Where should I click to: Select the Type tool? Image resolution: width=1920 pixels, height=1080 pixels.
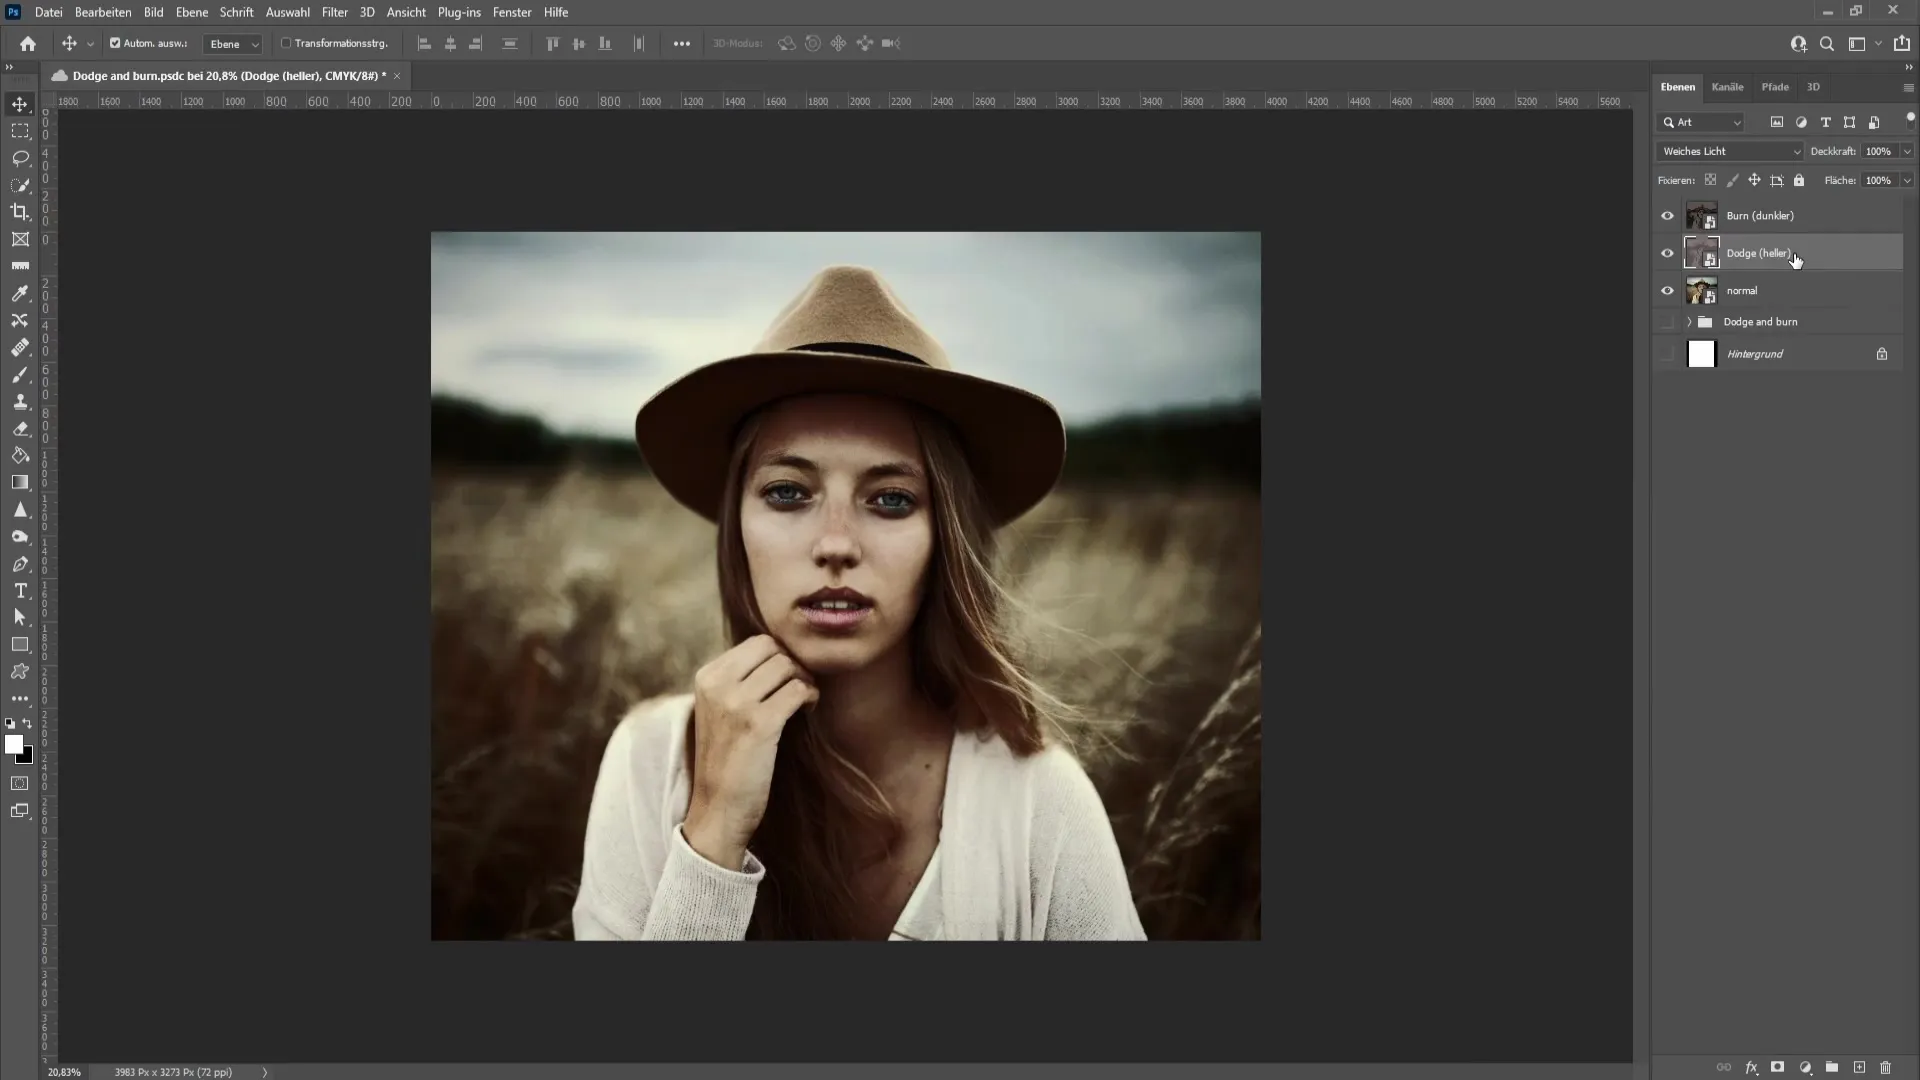(x=20, y=591)
